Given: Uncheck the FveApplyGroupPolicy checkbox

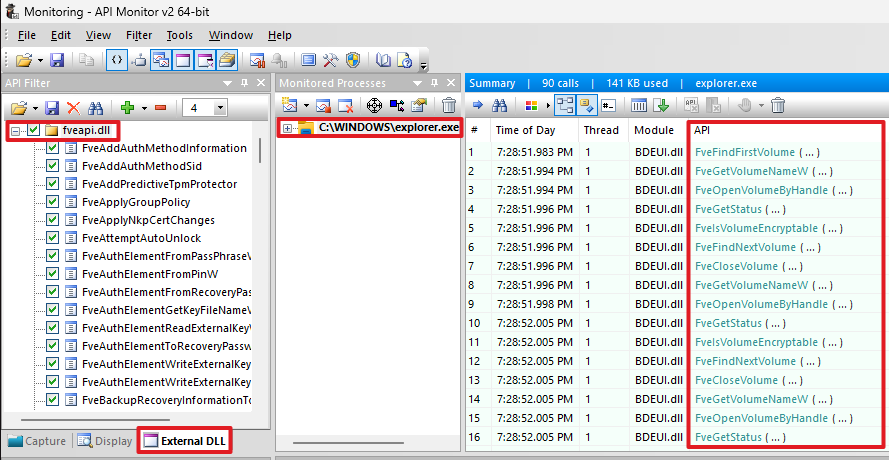Looking at the screenshot, I should tap(53, 202).
